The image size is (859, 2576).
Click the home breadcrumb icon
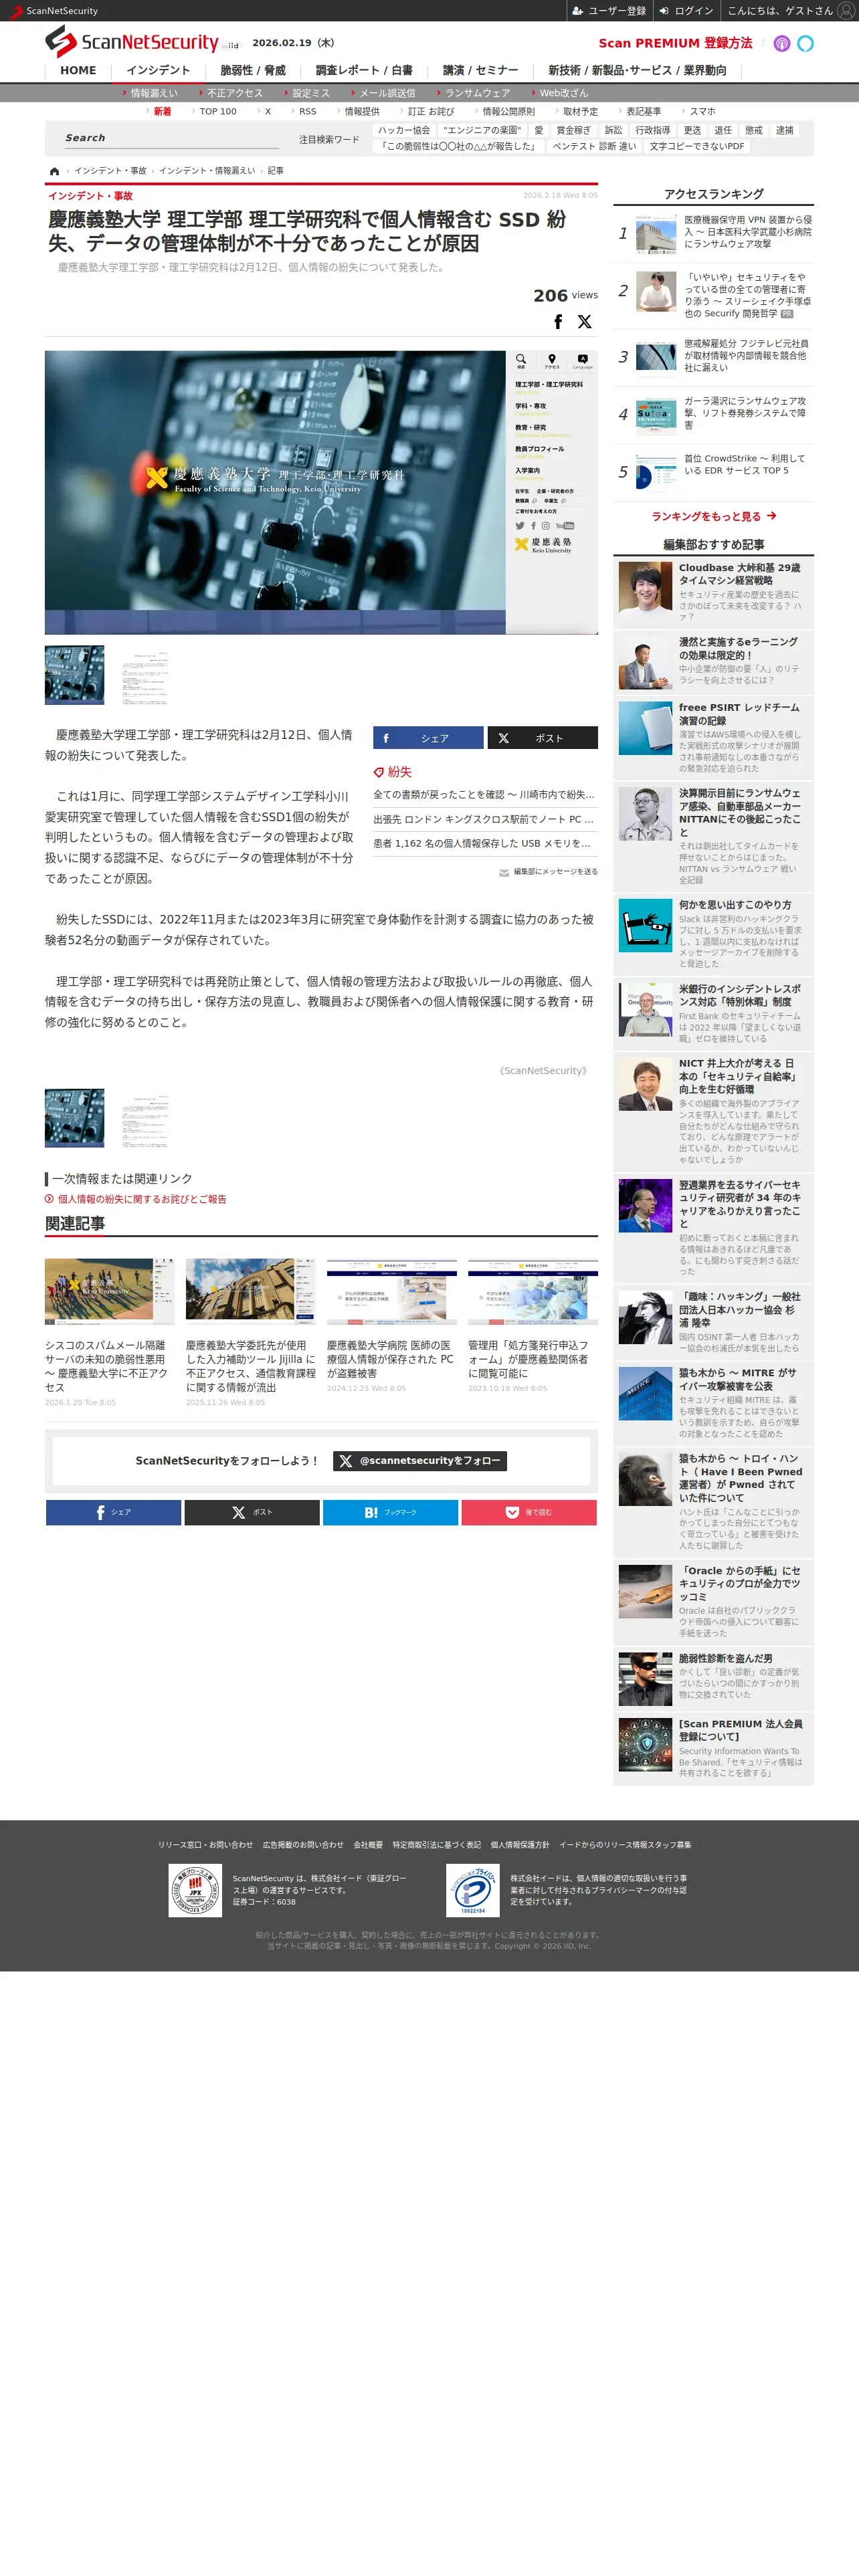tap(54, 171)
